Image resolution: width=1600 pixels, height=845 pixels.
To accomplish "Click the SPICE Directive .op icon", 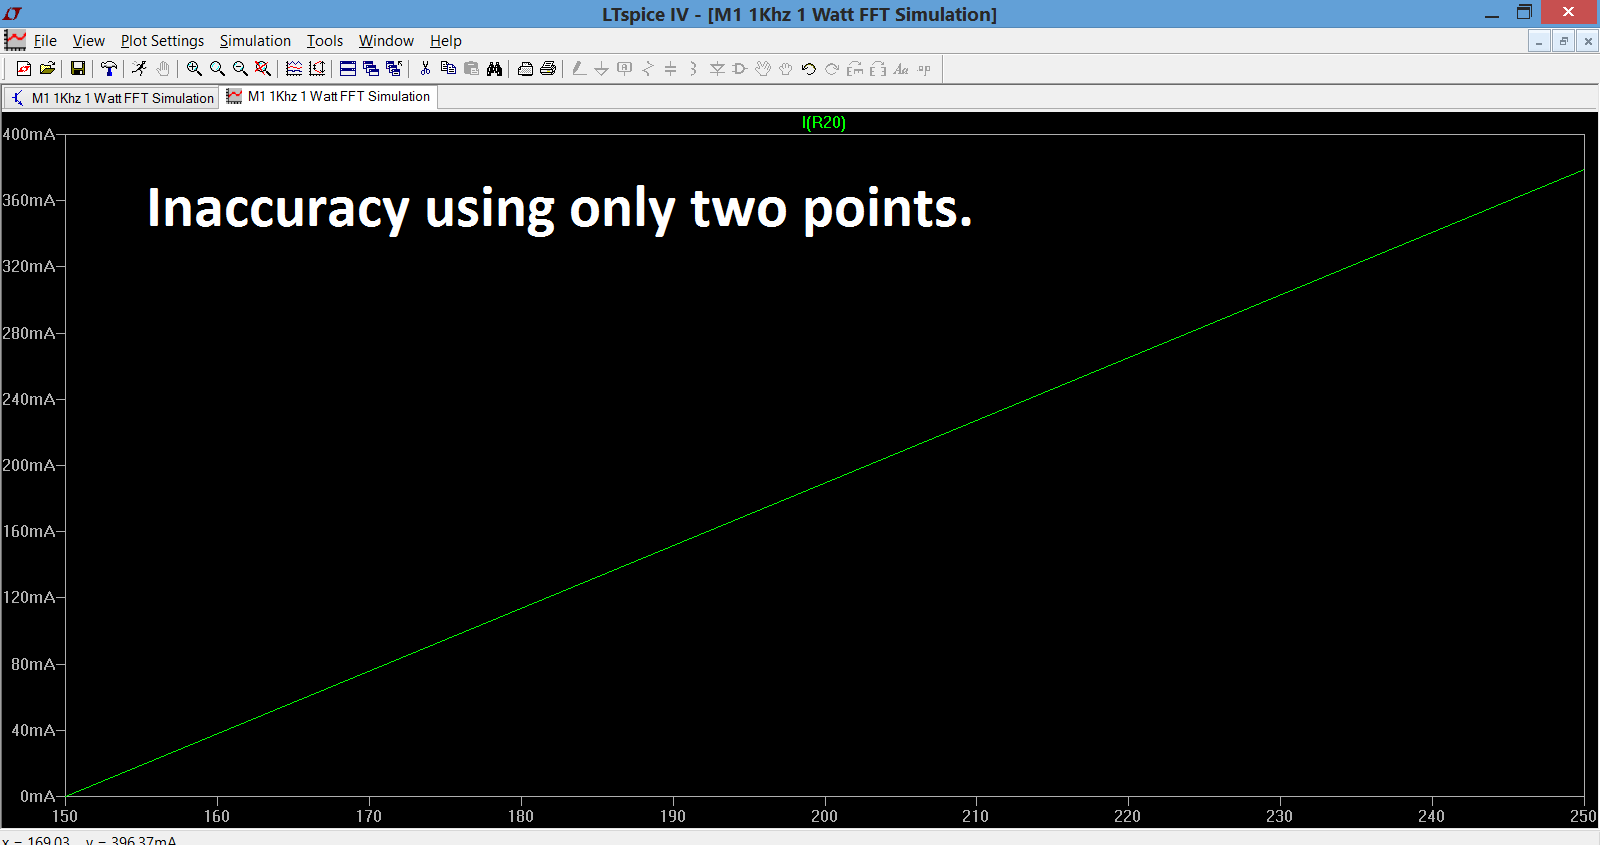I will 924,68.
